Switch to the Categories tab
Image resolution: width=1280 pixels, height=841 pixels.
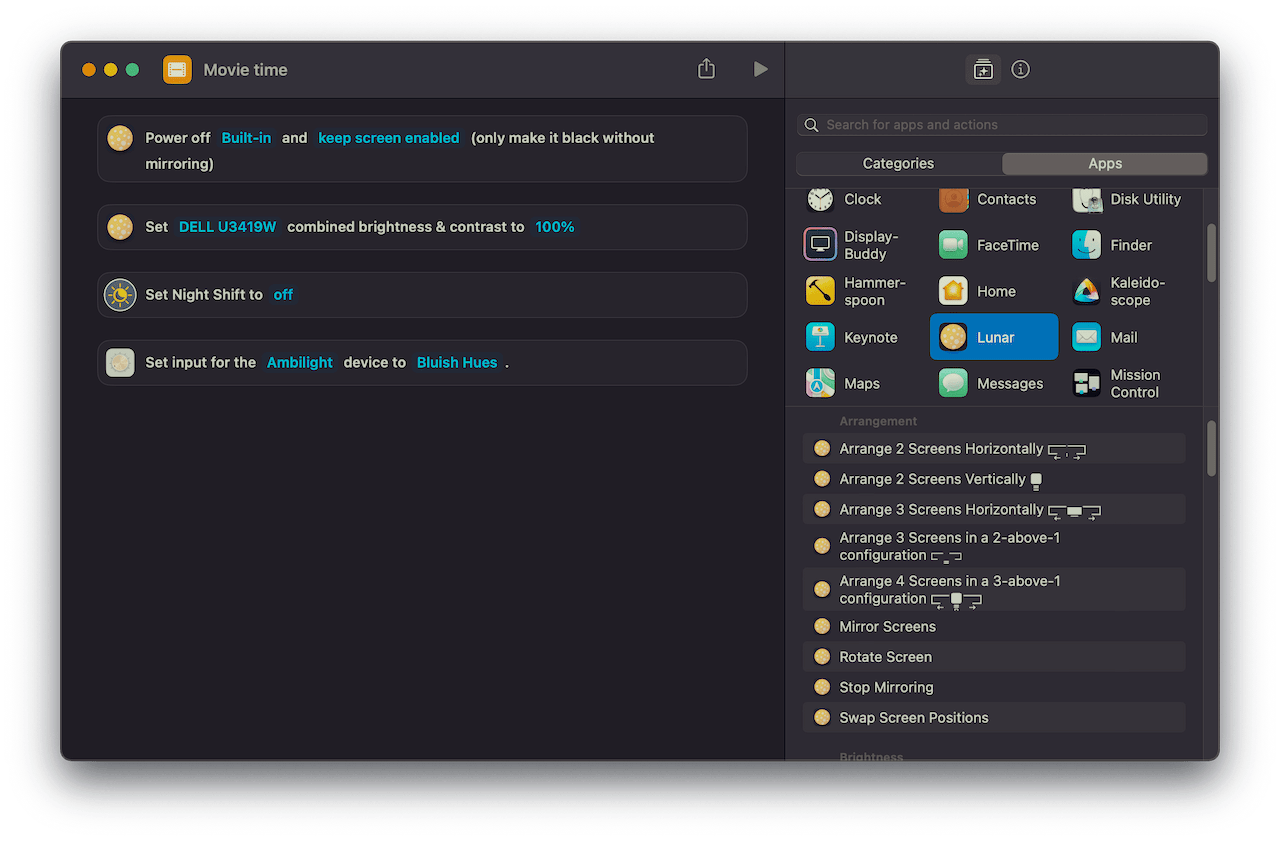pos(898,164)
